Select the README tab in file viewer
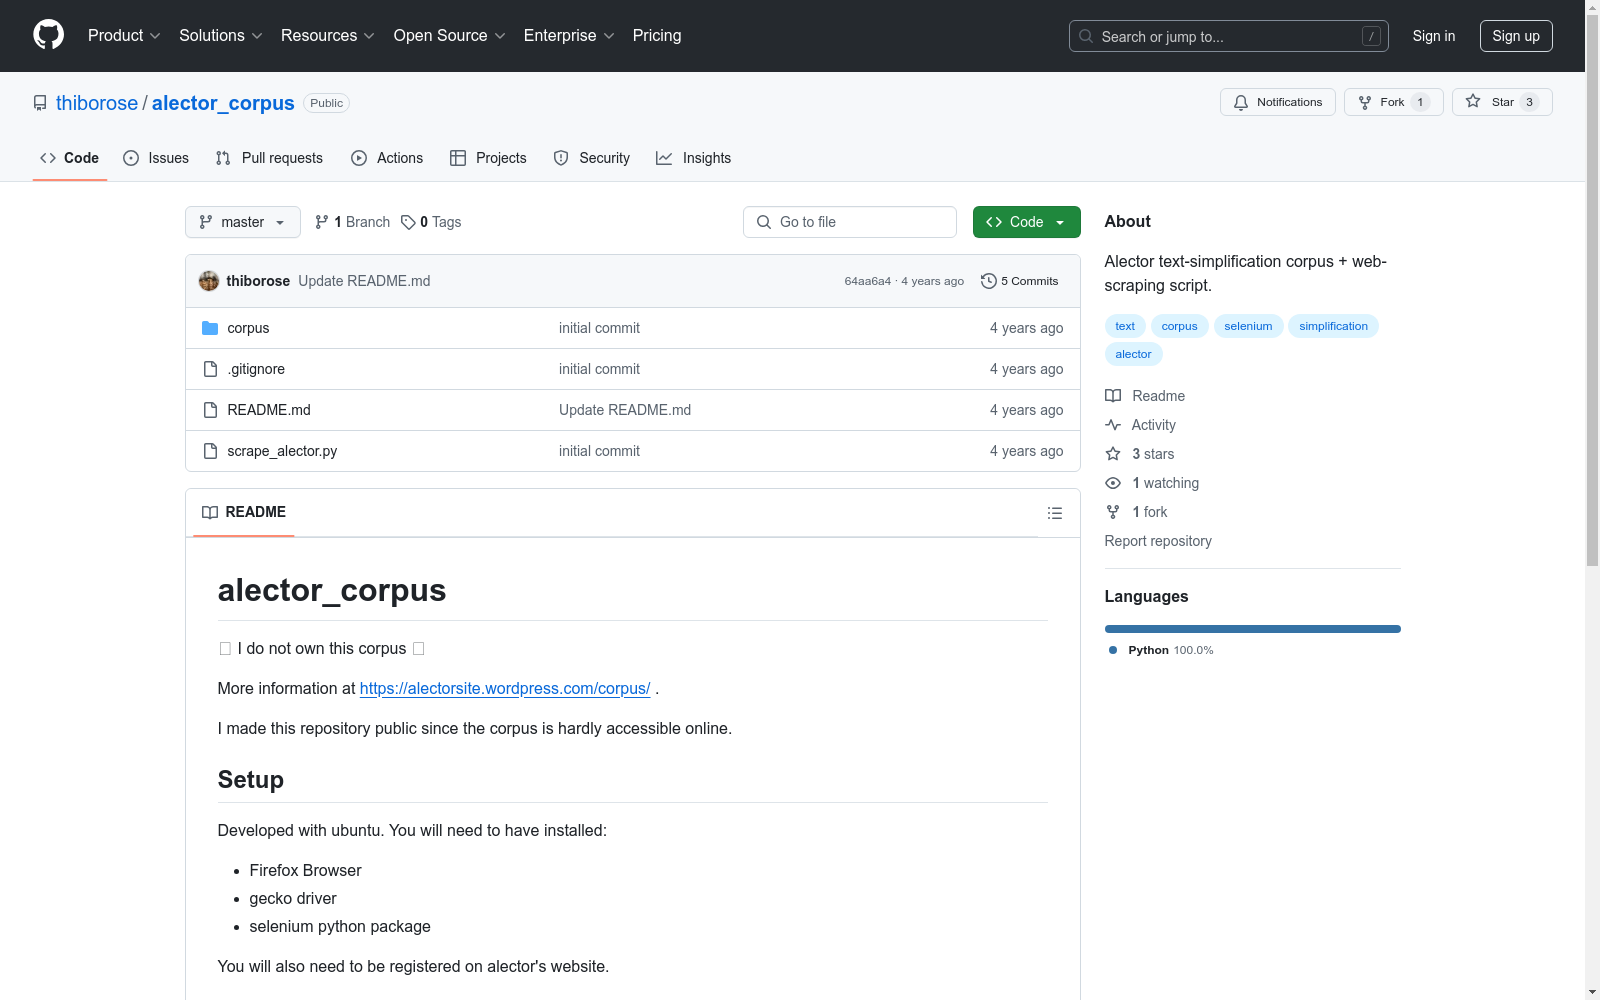 244,512
